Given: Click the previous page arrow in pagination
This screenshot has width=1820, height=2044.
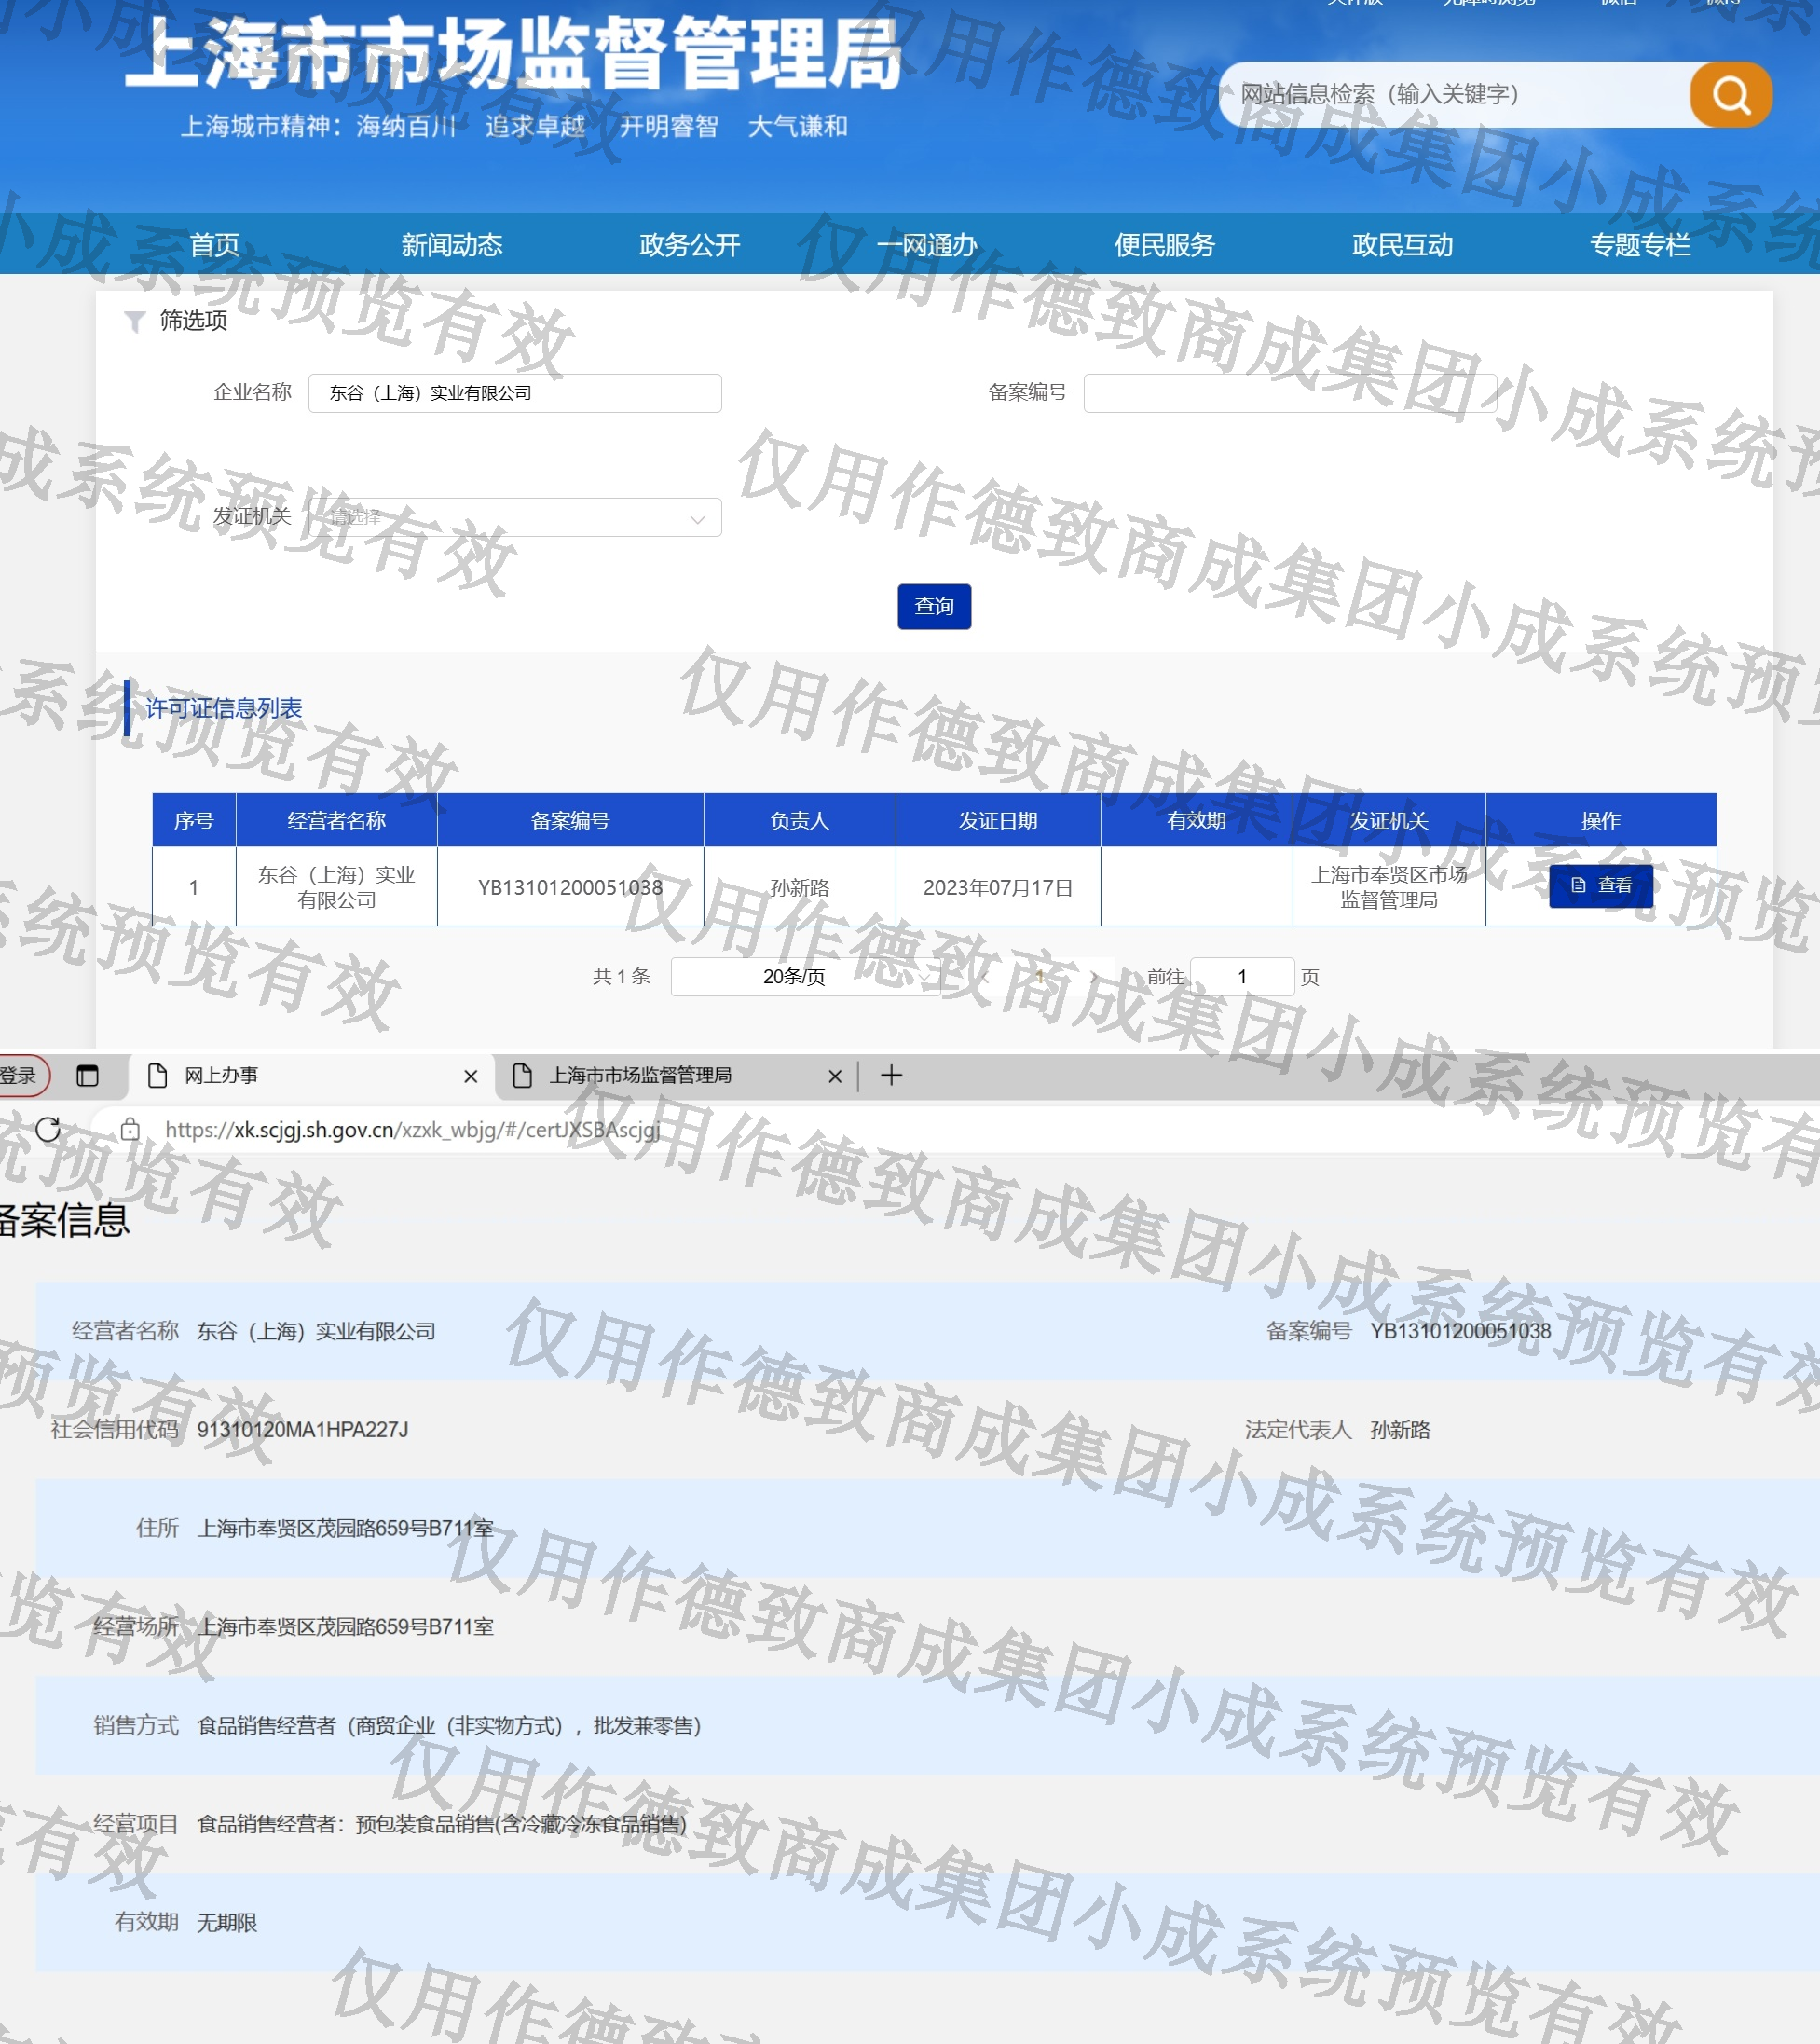Looking at the screenshot, I should pos(985,977).
